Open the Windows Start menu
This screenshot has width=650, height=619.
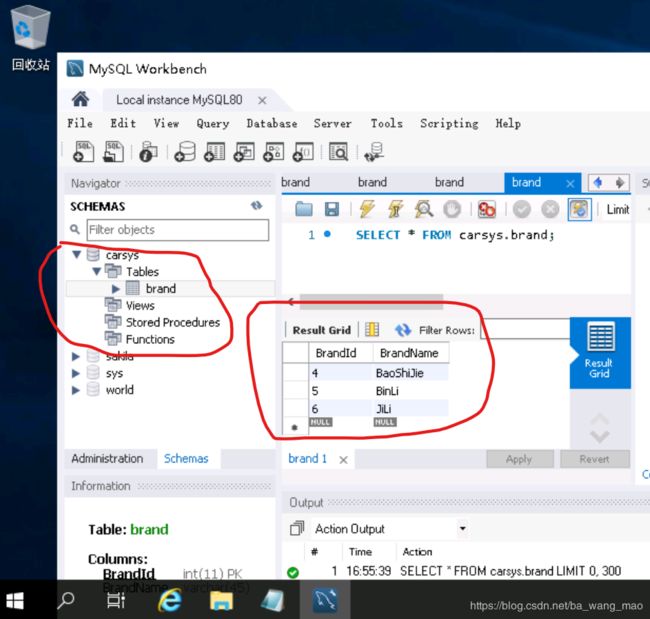point(15,600)
